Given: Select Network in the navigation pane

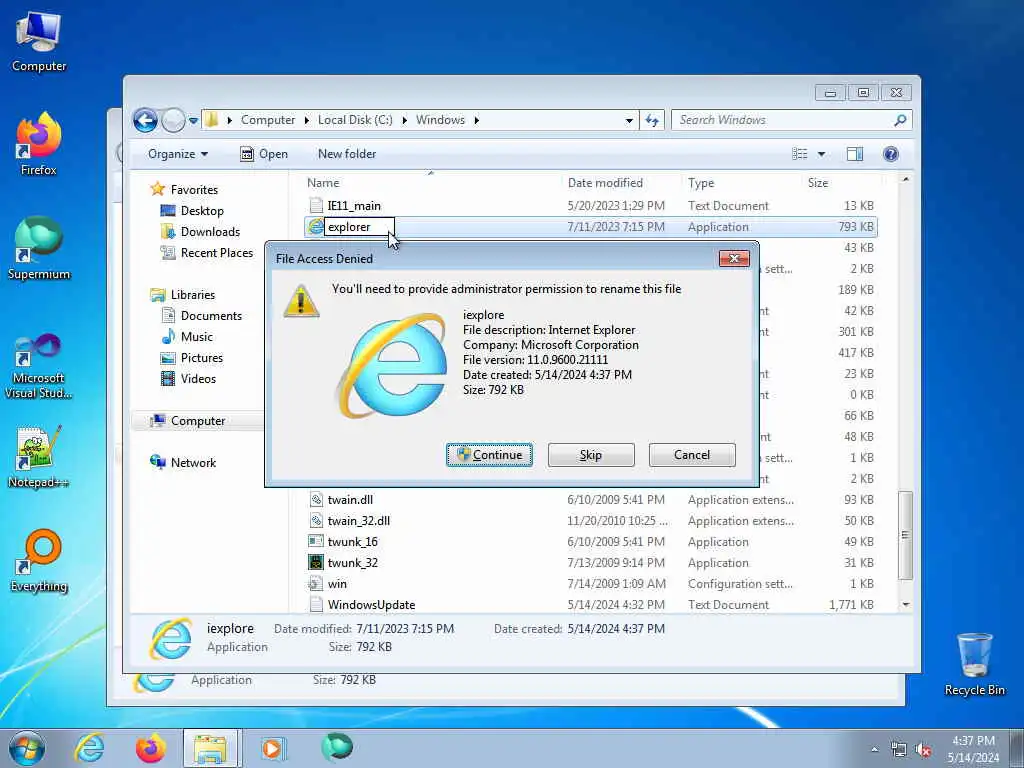Looking at the screenshot, I should (193, 463).
